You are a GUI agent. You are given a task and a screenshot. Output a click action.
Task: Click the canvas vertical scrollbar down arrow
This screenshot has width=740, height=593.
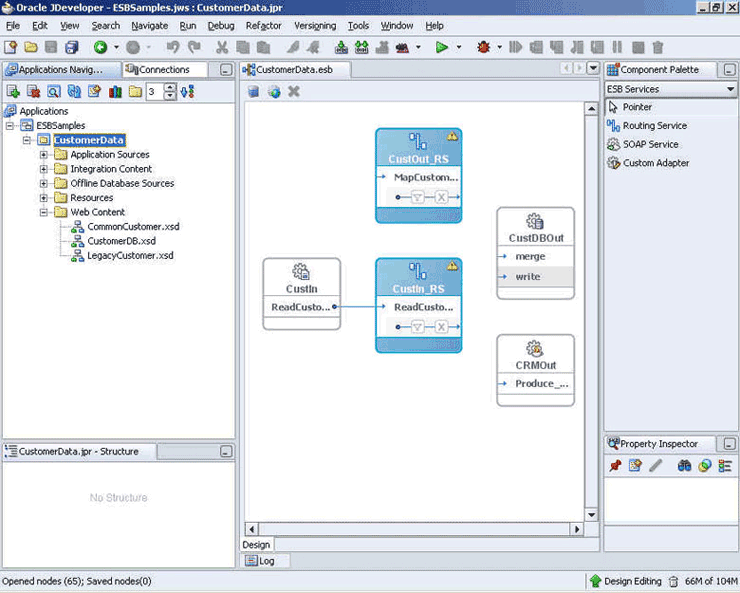tap(591, 514)
